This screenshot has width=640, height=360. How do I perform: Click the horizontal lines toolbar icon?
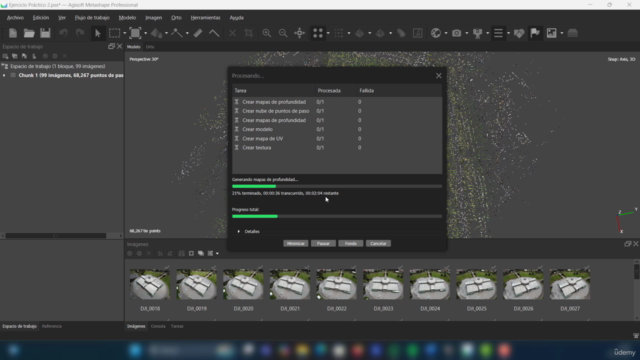pos(498,33)
